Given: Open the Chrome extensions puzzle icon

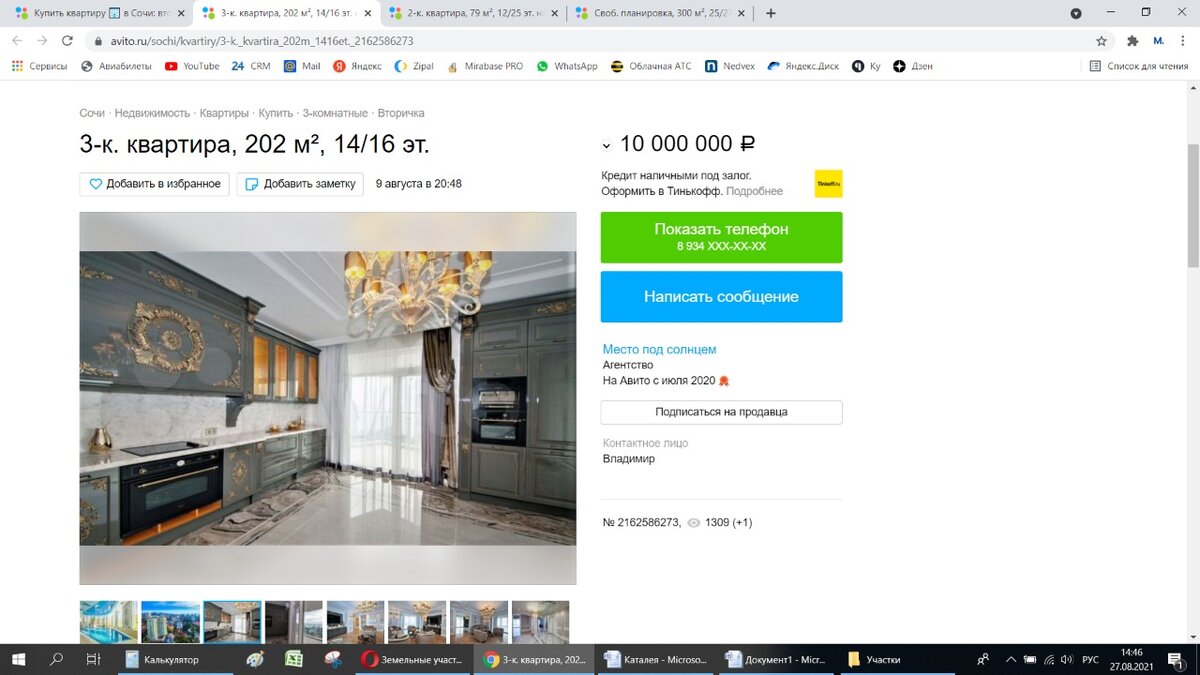Looking at the screenshot, I should pyautogui.click(x=1132, y=41).
